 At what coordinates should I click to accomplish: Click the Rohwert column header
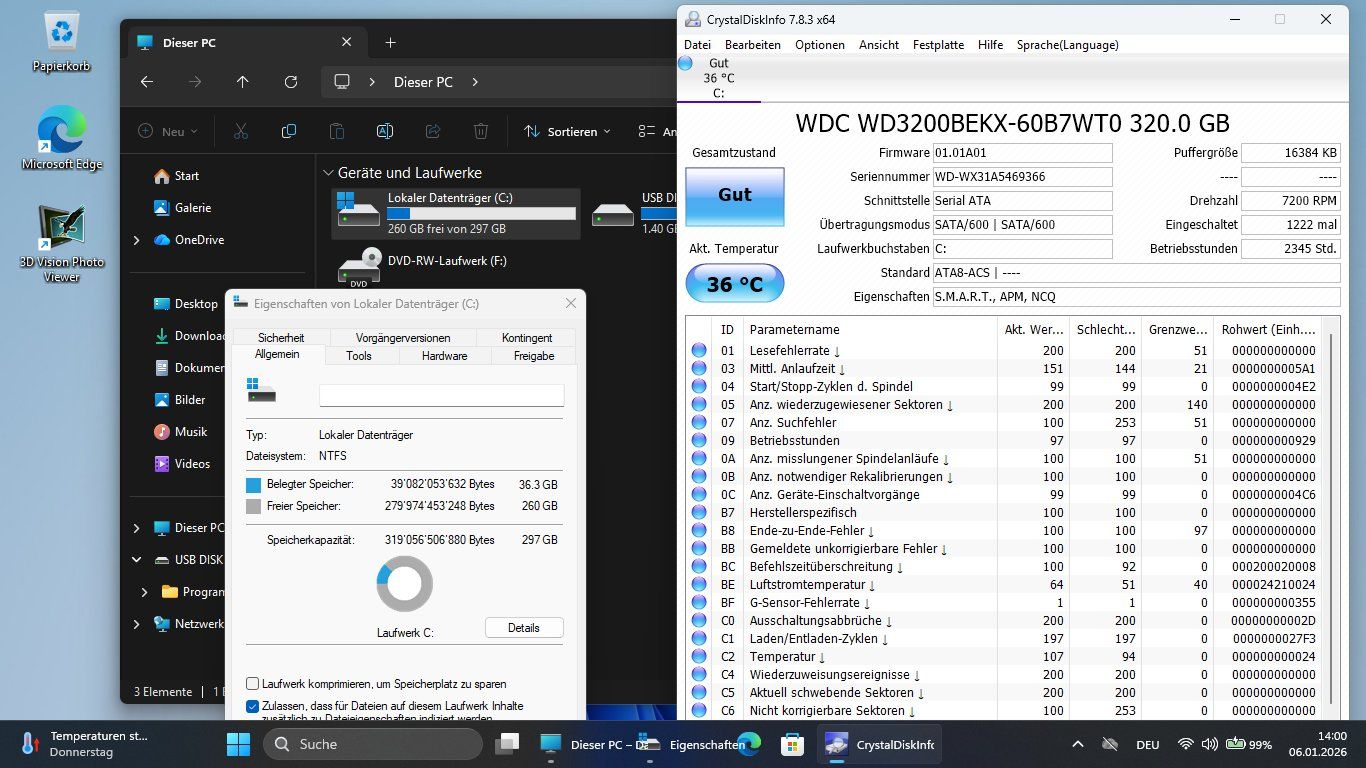tap(1266, 329)
